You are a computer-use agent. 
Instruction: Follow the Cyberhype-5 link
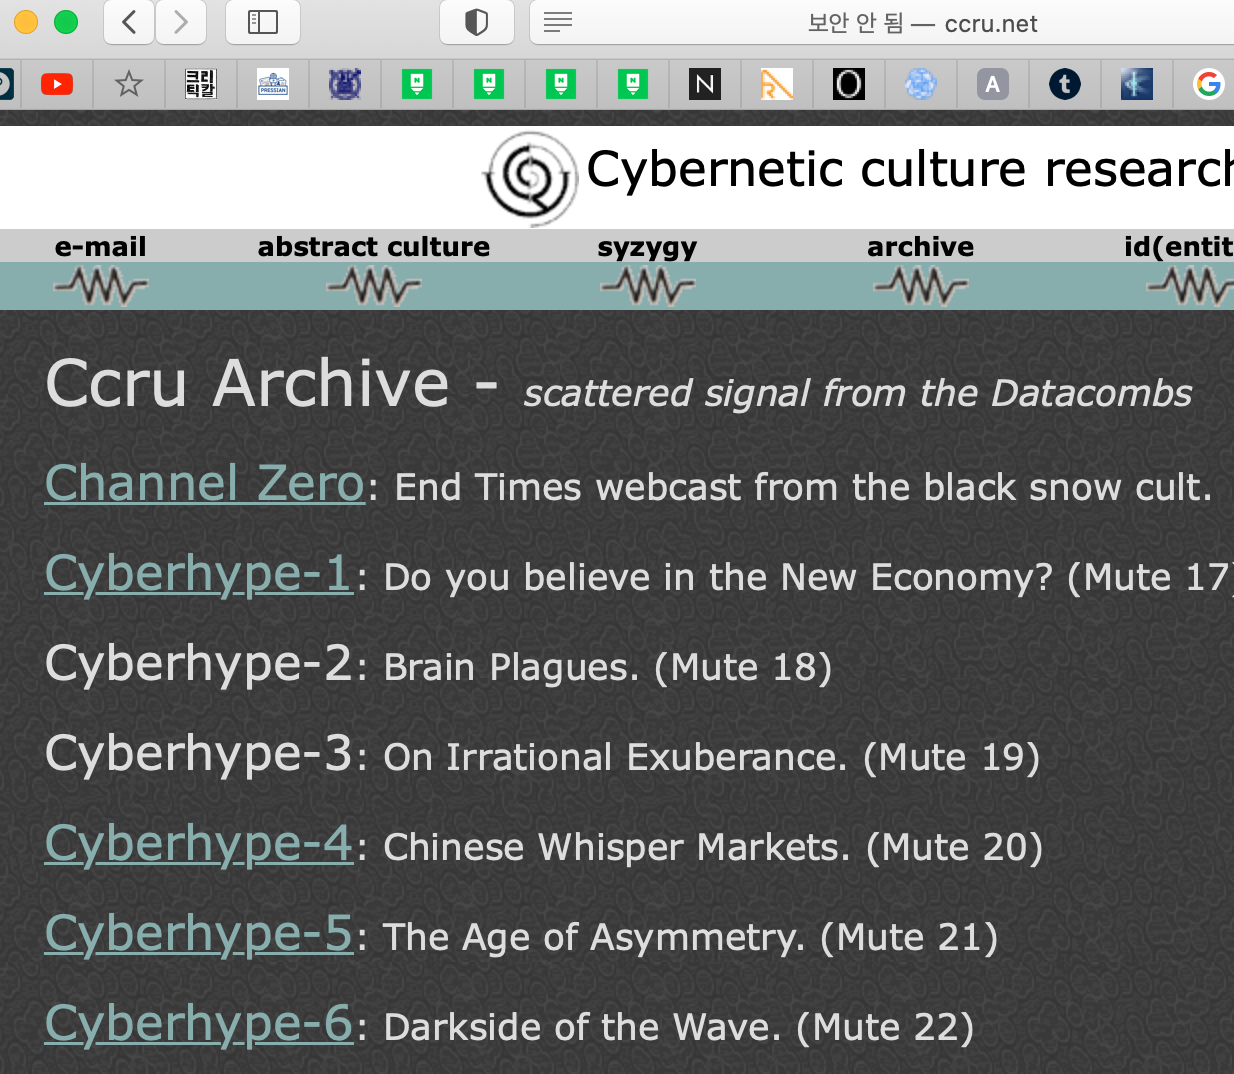199,935
